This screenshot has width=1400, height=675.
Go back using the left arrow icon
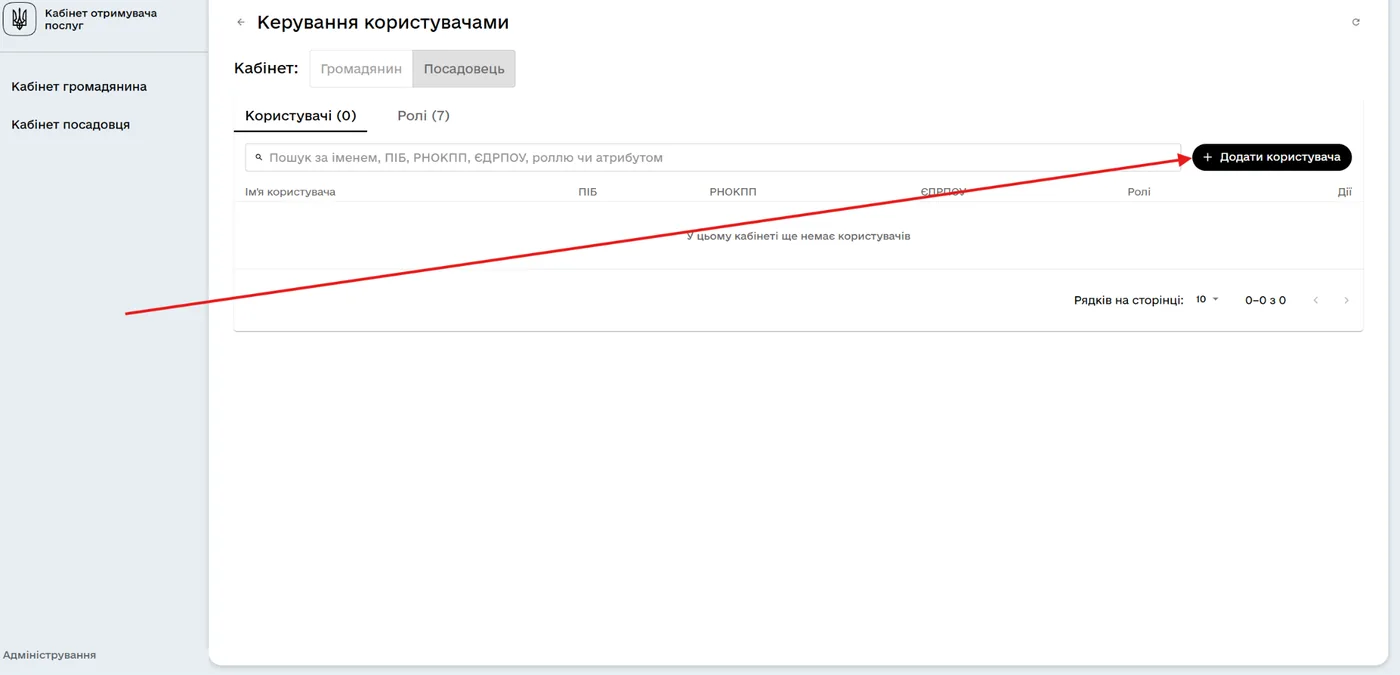click(x=240, y=22)
